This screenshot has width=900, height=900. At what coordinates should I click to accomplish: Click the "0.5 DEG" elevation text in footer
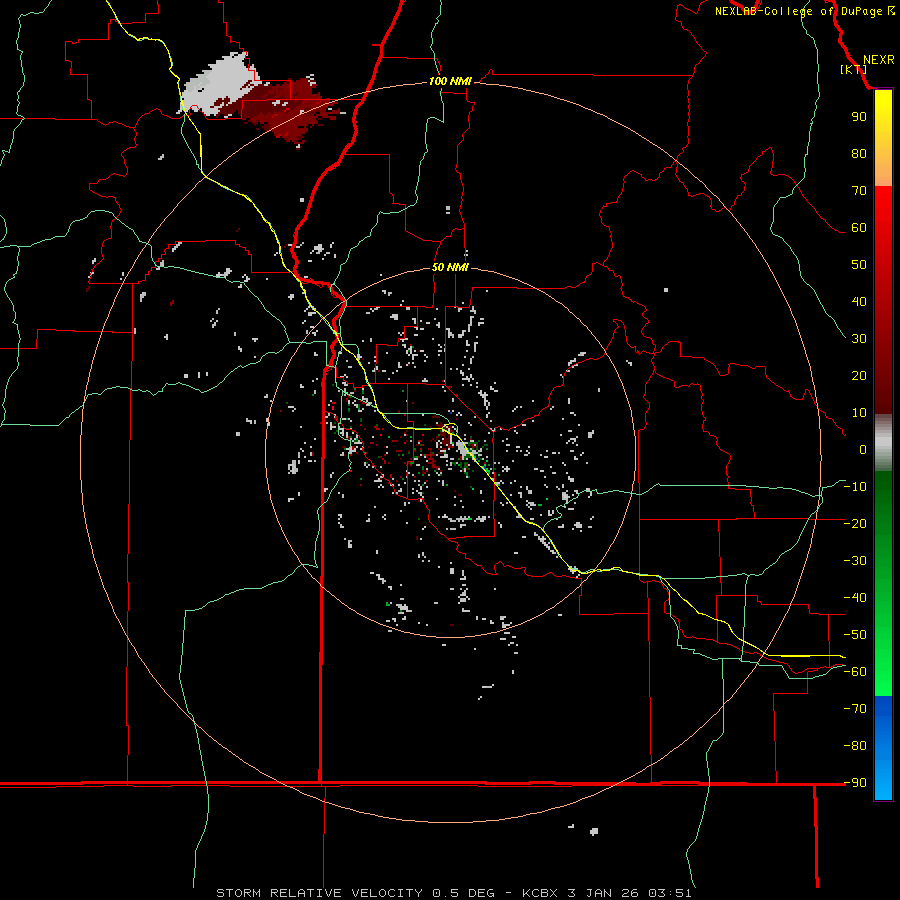point(463,893)
